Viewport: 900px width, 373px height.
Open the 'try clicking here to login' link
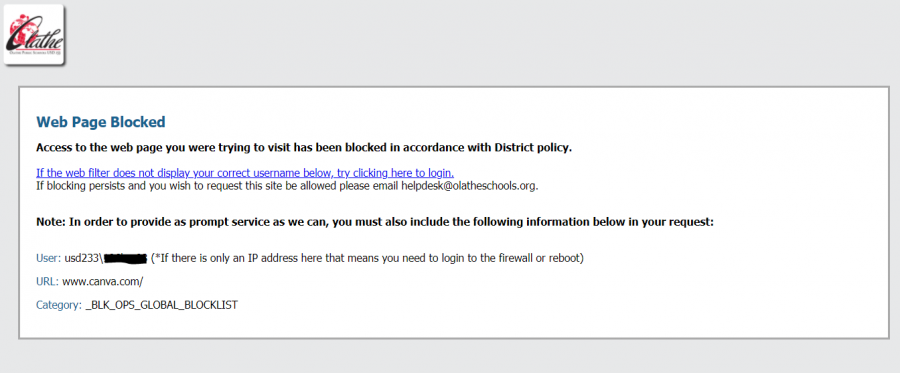click(x=245, y=173)
